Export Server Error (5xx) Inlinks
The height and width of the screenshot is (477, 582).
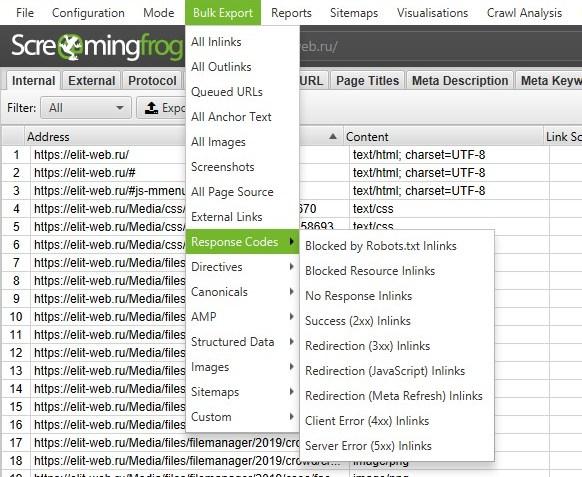tap(397, 446)
